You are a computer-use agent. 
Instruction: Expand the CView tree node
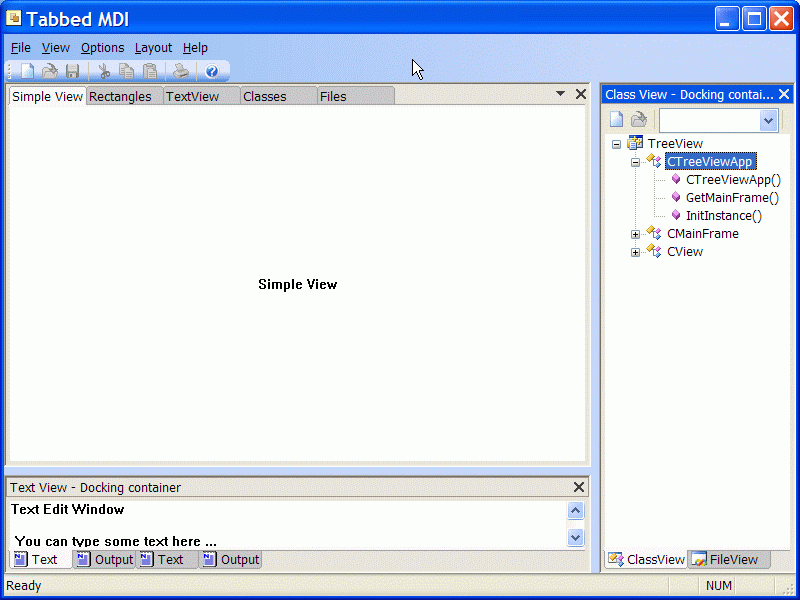click(x=635, y=251)
